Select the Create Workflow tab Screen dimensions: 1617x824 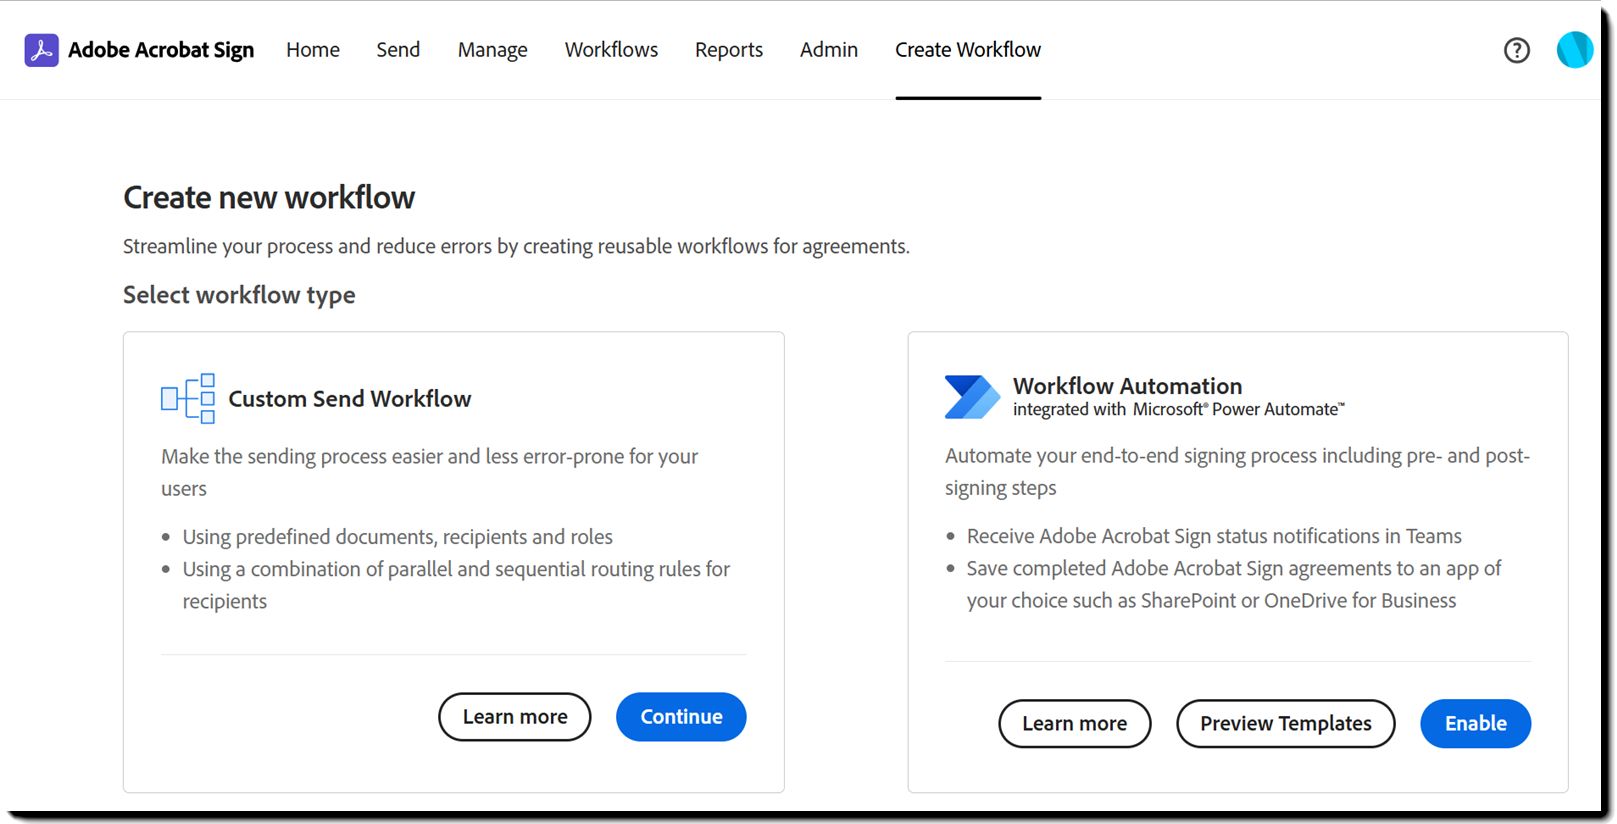(968, 50)
